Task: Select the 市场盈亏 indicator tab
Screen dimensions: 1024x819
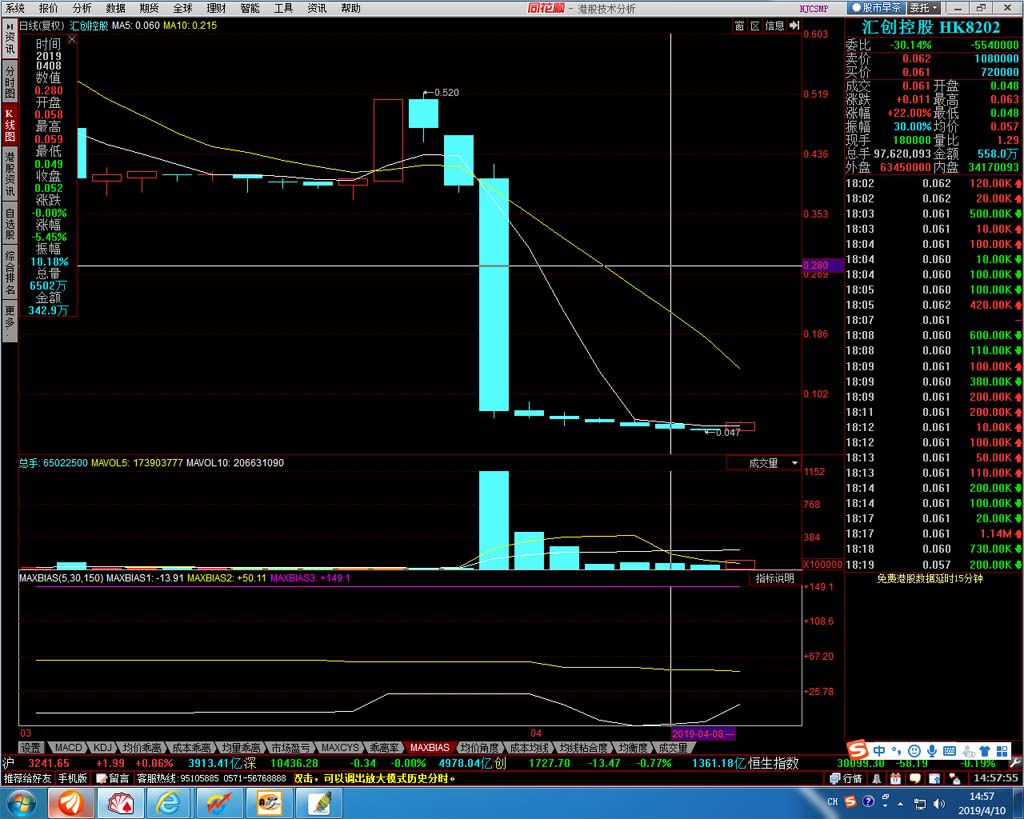Action: (x=291, y=747)
